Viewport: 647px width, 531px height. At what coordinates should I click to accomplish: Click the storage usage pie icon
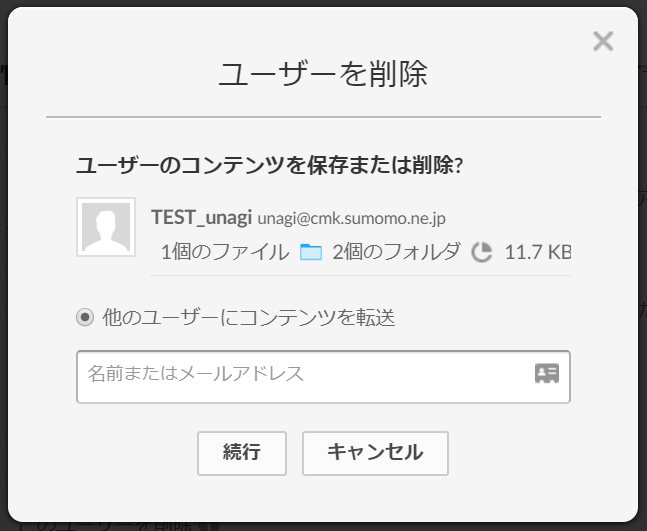tap(482, 252)
